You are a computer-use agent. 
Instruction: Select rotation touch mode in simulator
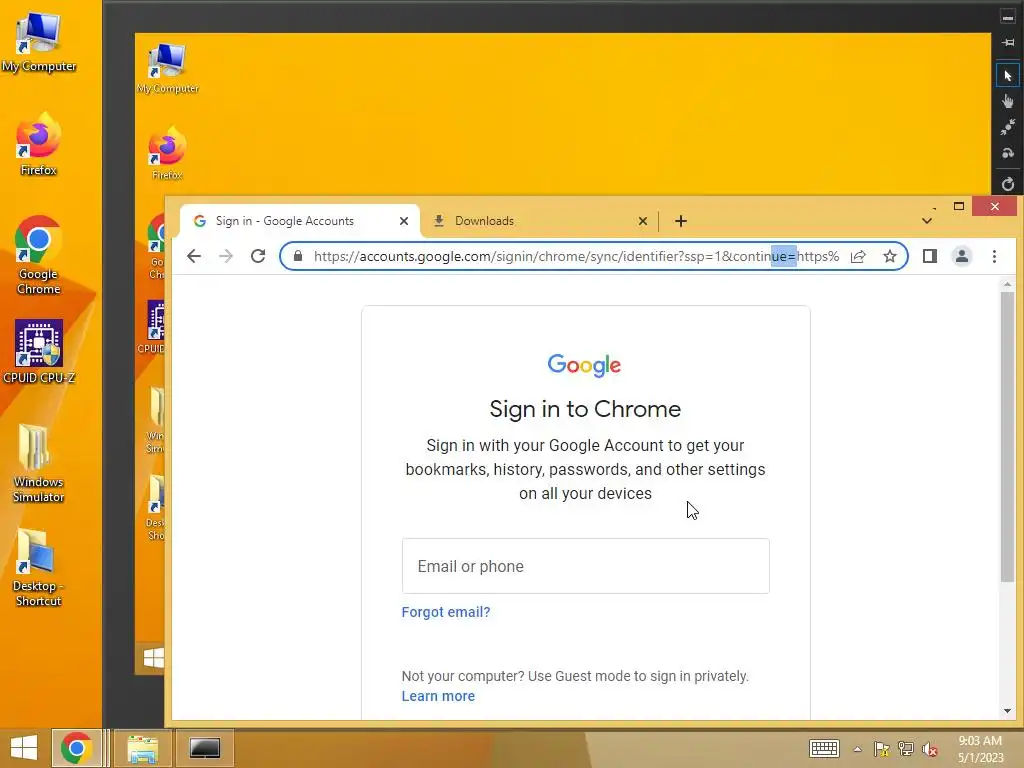[1008, 153]
